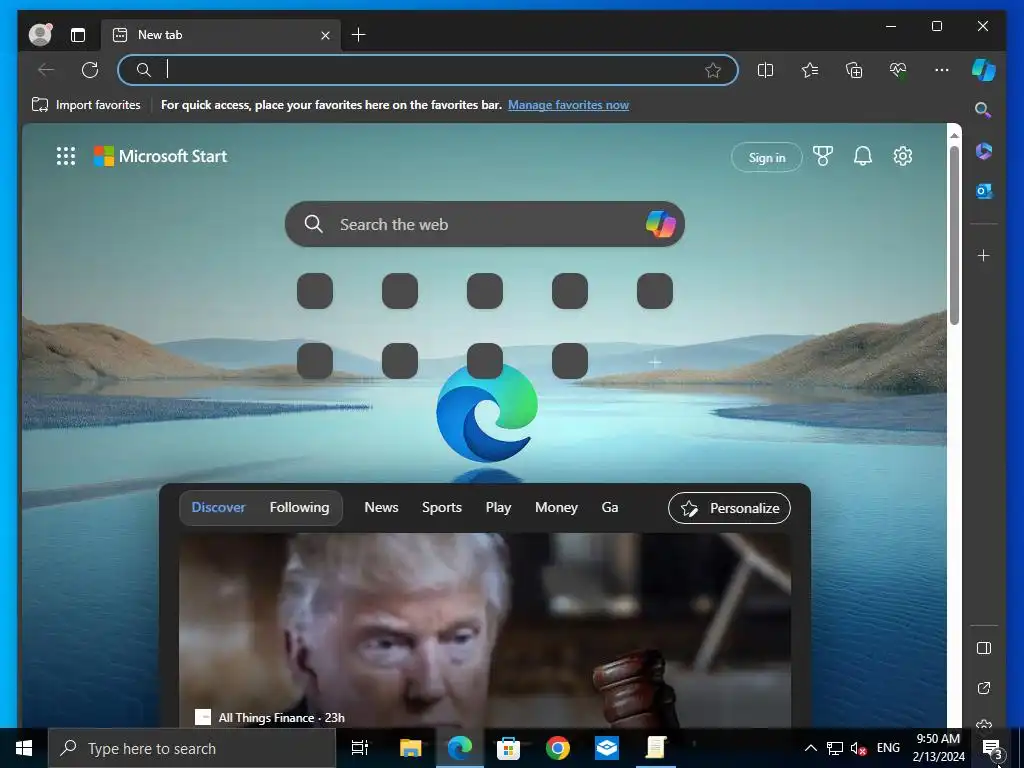Click the Personalize button

(729, 508)
